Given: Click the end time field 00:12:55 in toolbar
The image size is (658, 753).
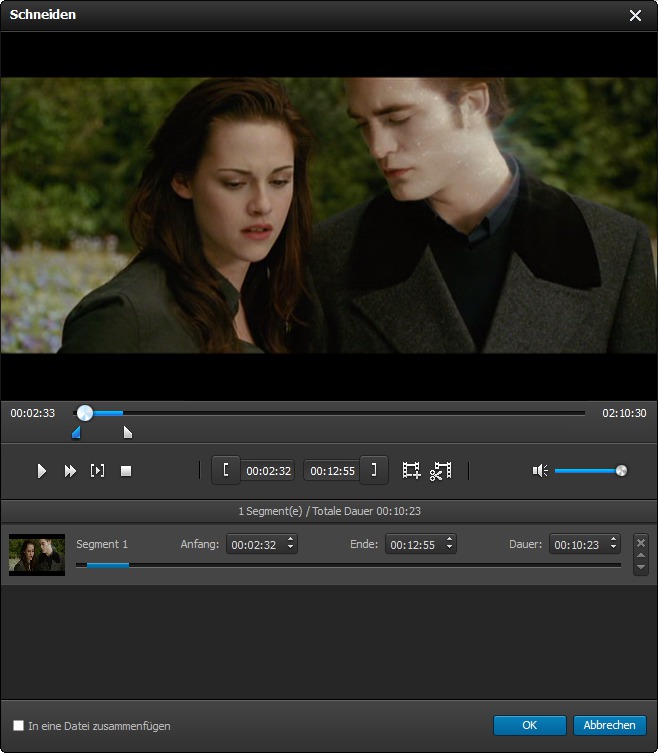Looking at the screenshot, I should click(x=332, y=471).
